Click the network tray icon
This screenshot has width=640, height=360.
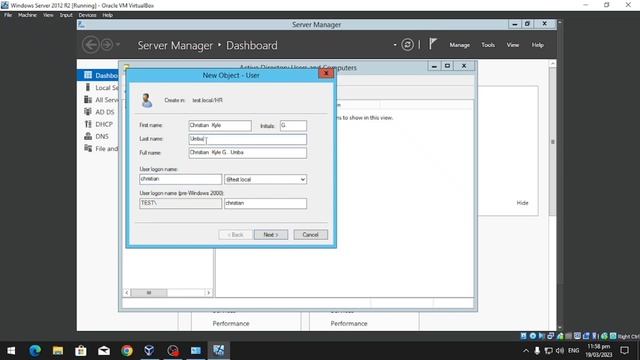point(549,351)
